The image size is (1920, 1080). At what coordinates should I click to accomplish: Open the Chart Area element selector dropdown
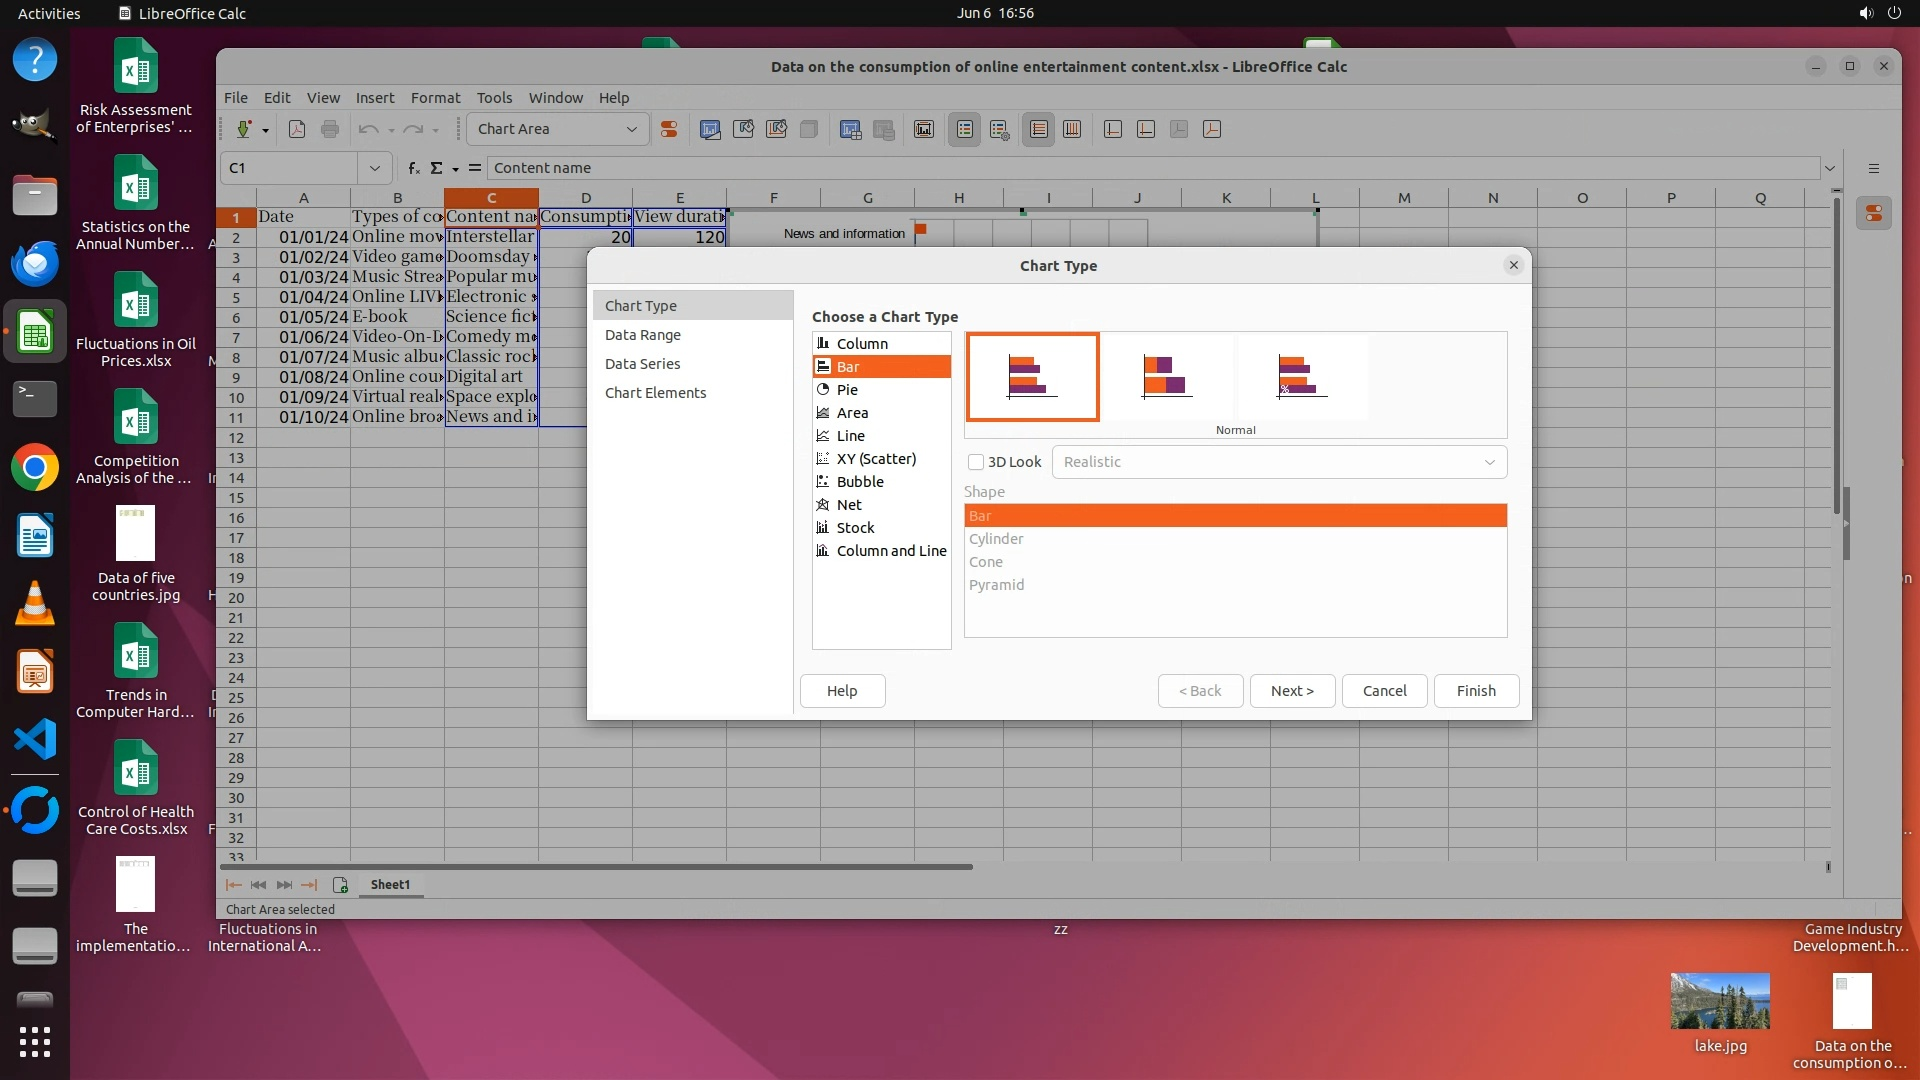tap(631, 129)
